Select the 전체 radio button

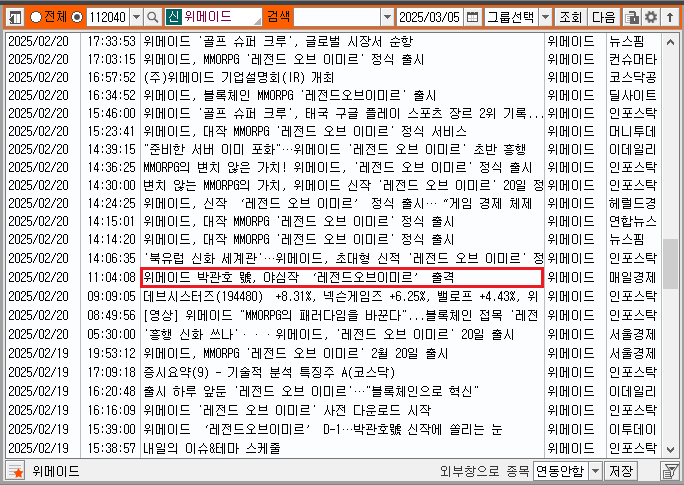pos(36,17)
